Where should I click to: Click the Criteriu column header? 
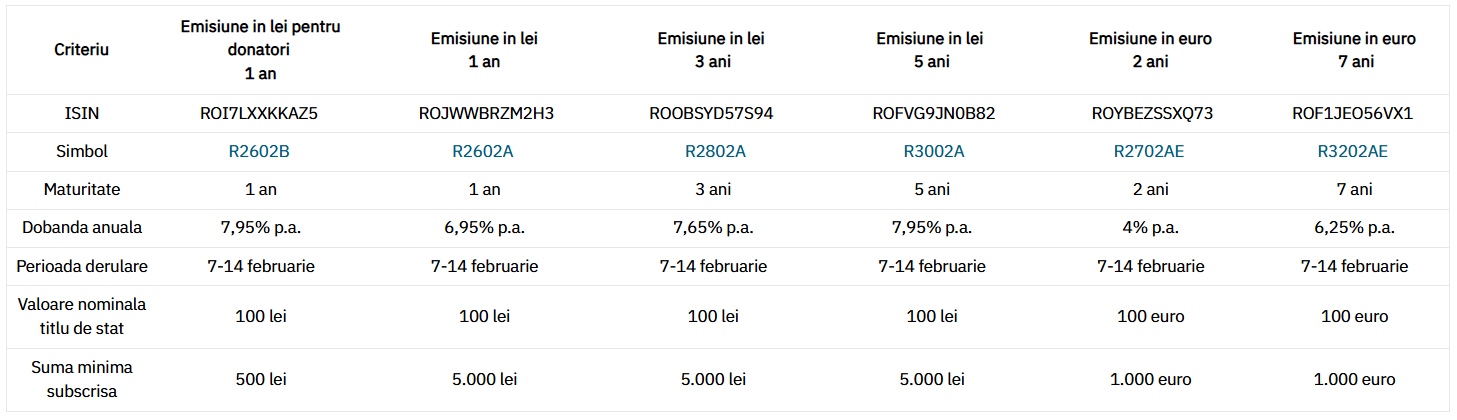pos(82,50)
